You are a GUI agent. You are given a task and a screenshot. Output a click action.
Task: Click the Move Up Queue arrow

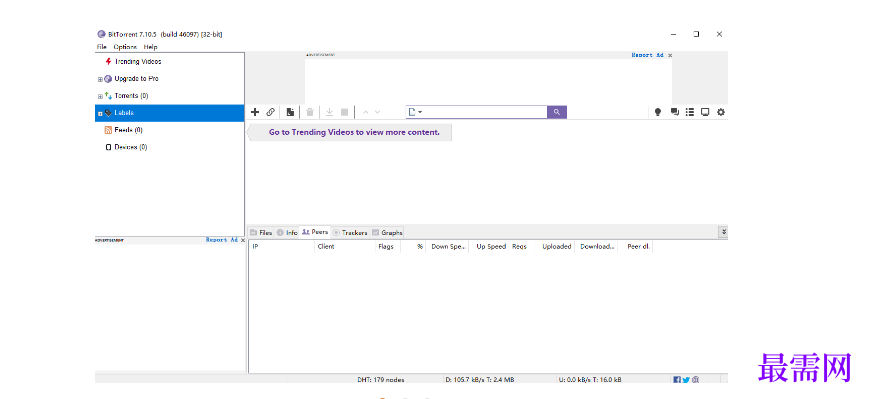point(365,112)
